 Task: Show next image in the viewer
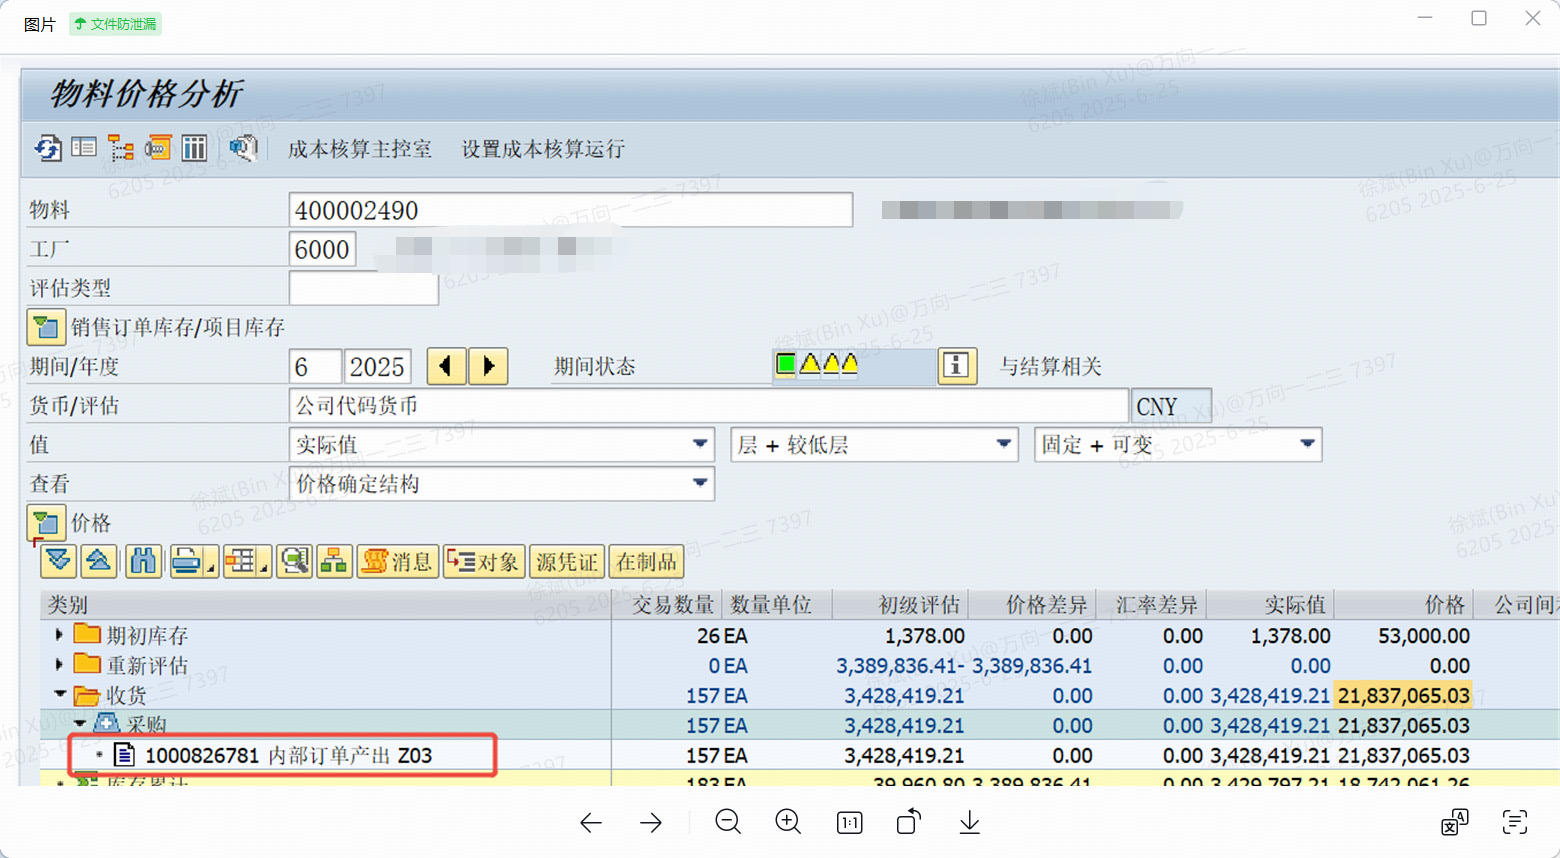[651, 823]
